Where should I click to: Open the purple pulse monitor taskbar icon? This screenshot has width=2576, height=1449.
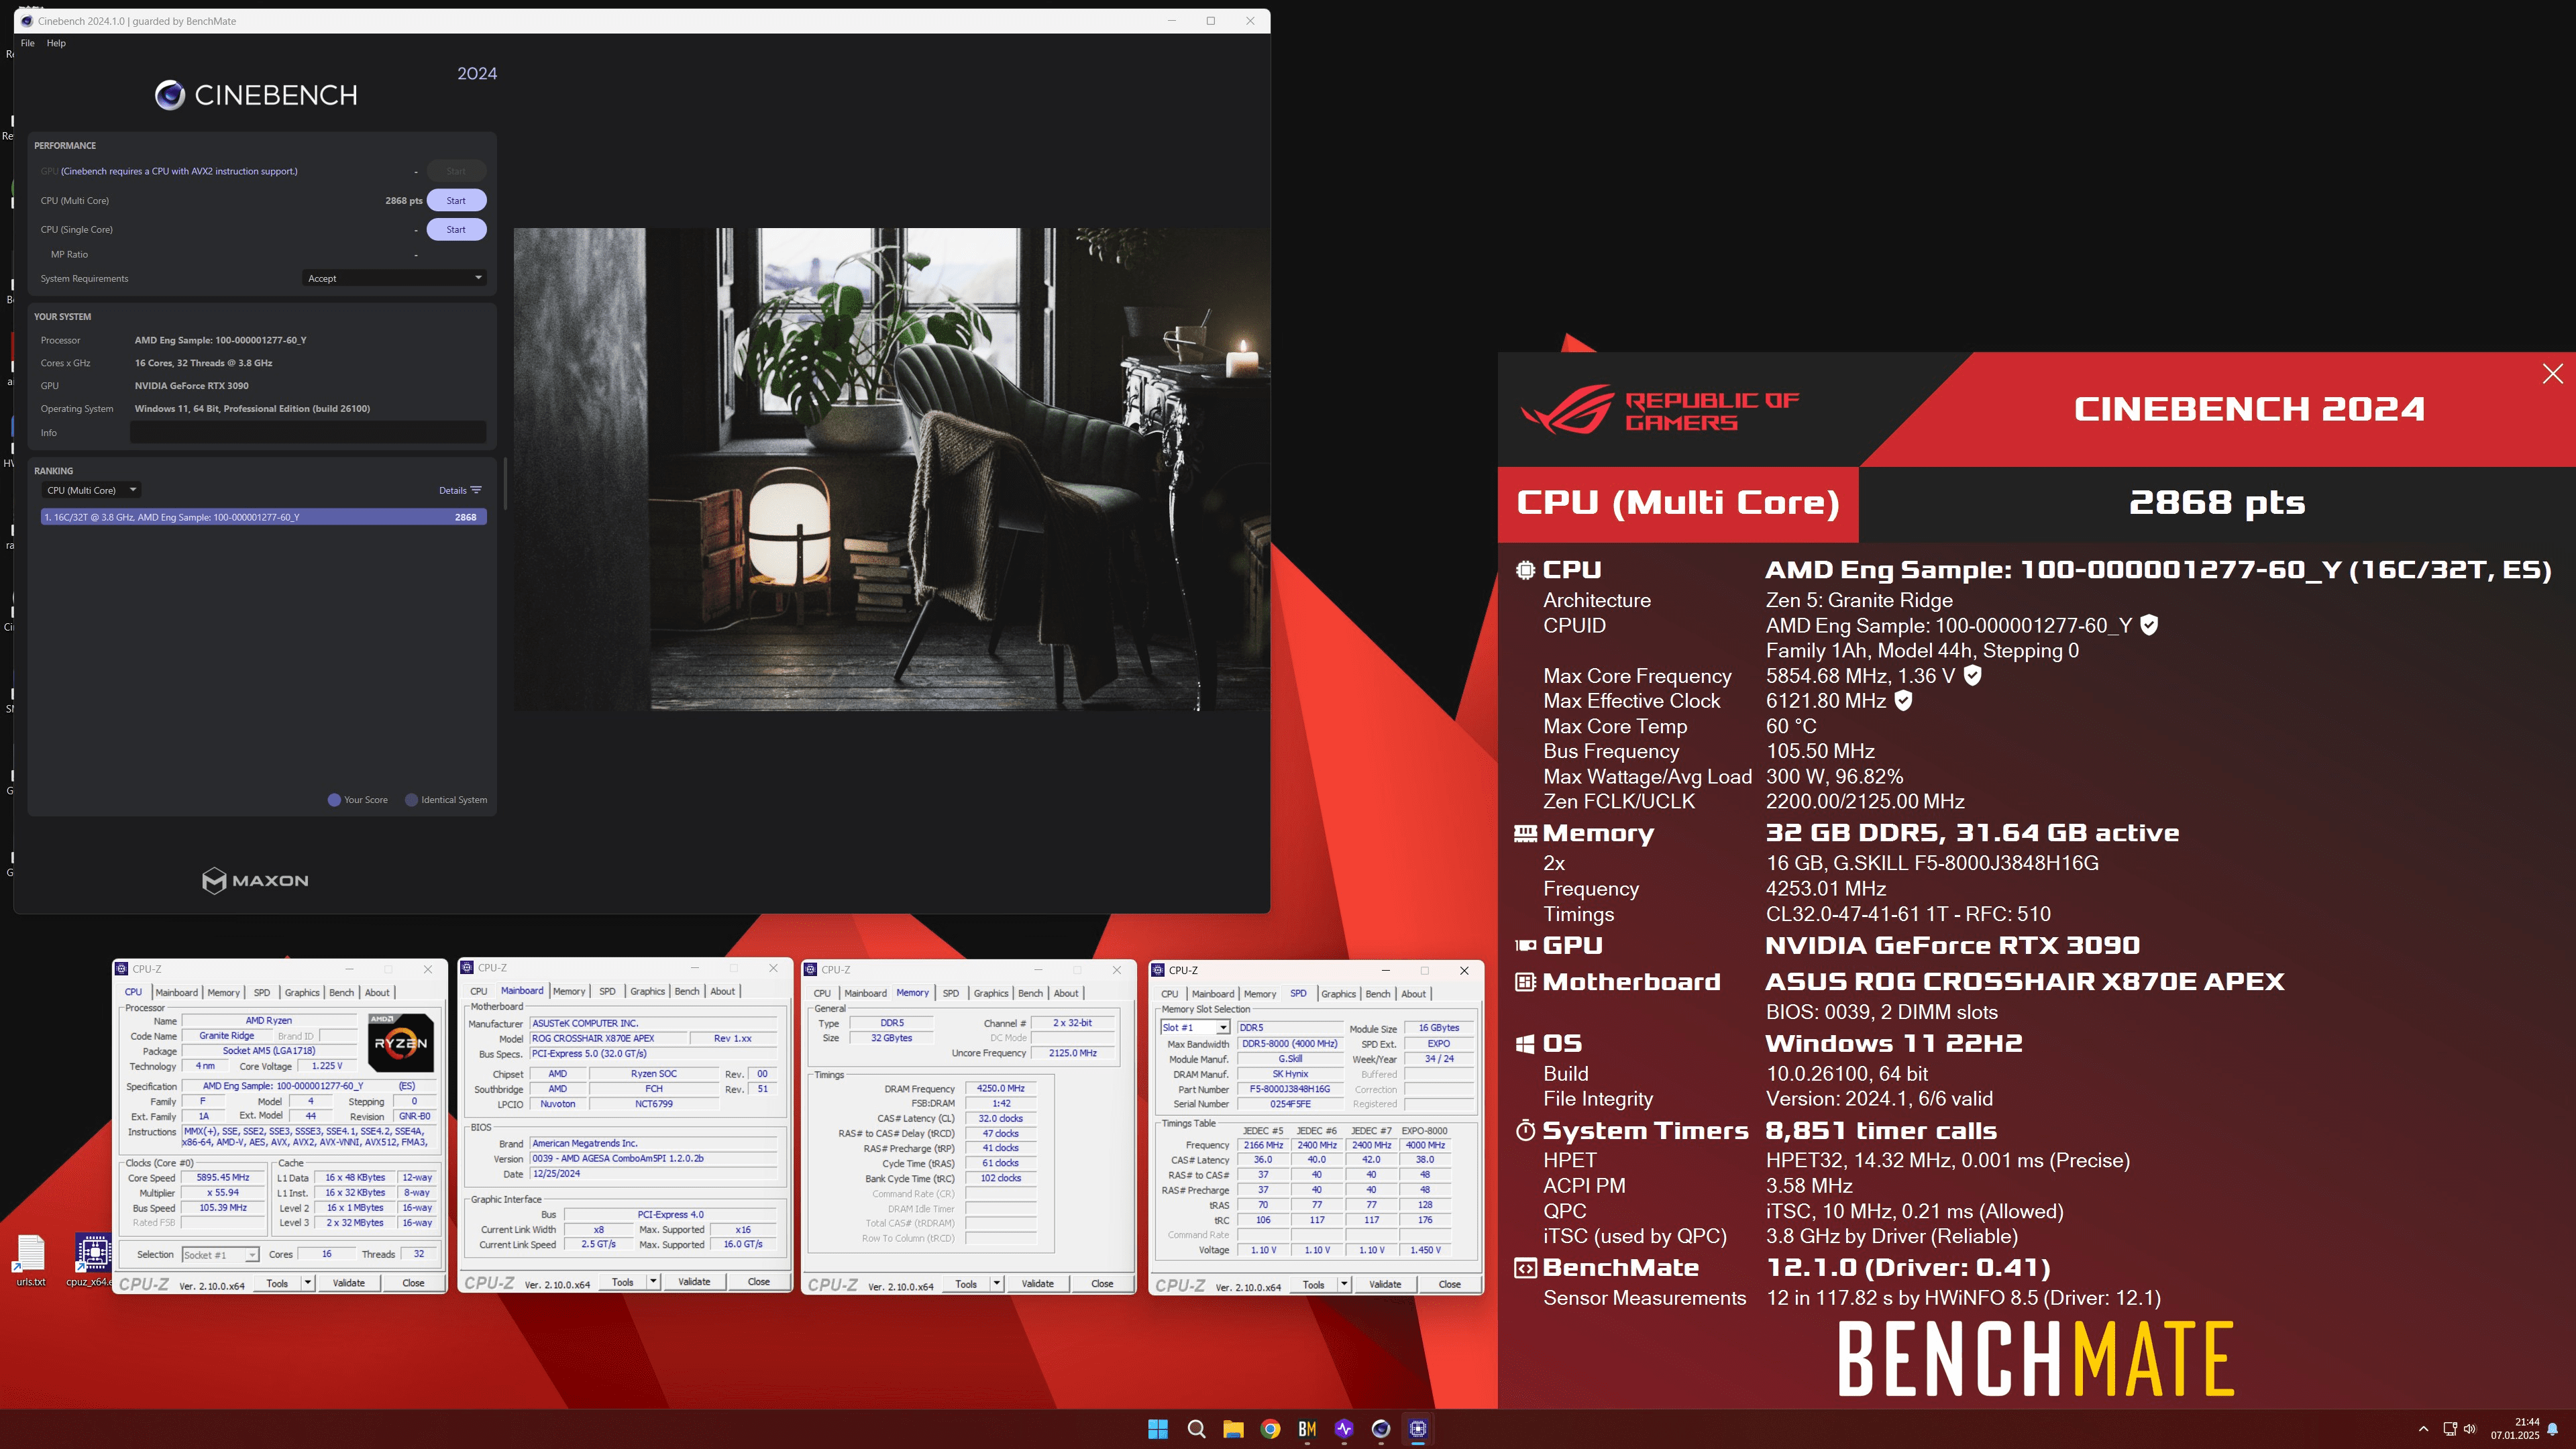coord(1344,1429)
